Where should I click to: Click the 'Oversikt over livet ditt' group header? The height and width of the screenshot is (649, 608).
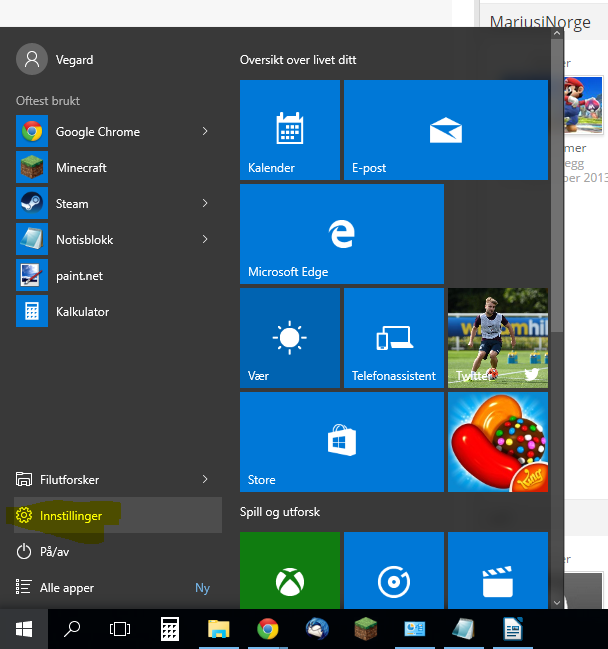click(298, 60)
